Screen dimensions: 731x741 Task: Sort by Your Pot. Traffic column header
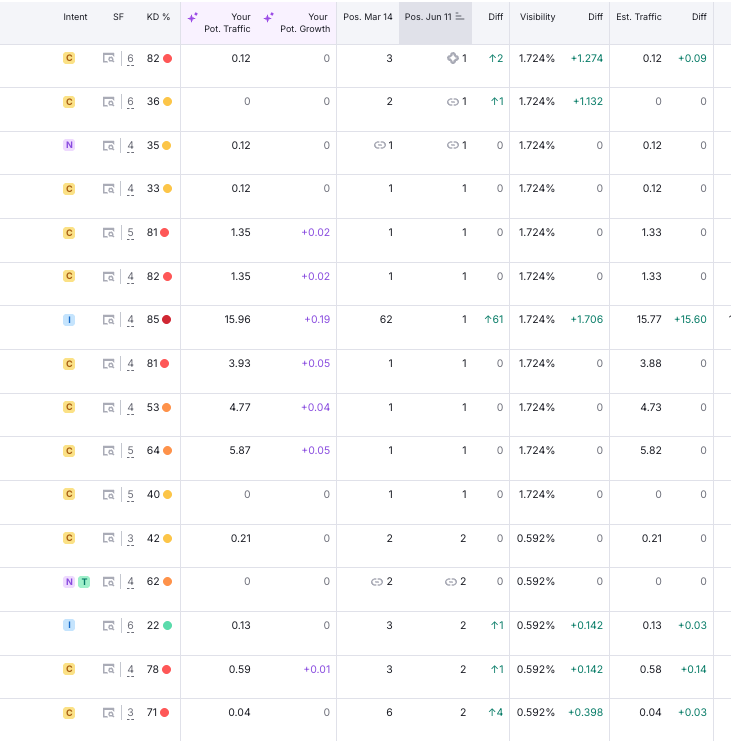[227, 23]
